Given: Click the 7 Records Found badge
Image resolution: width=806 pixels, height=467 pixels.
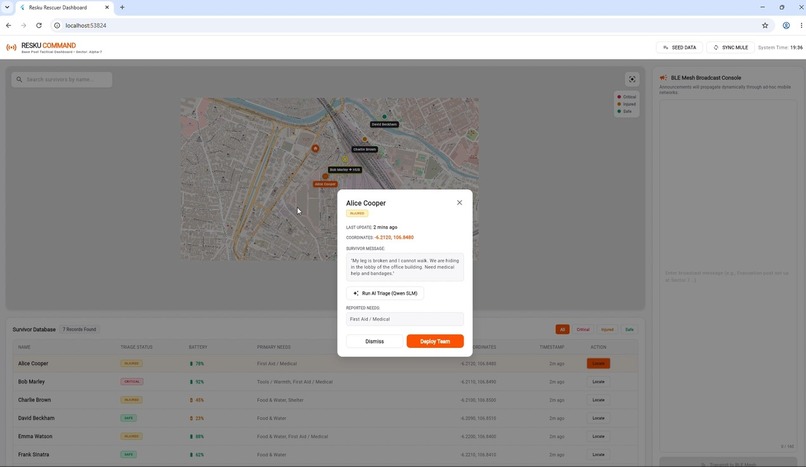Looking at the screenshot, I should click(x=79, y=329).
